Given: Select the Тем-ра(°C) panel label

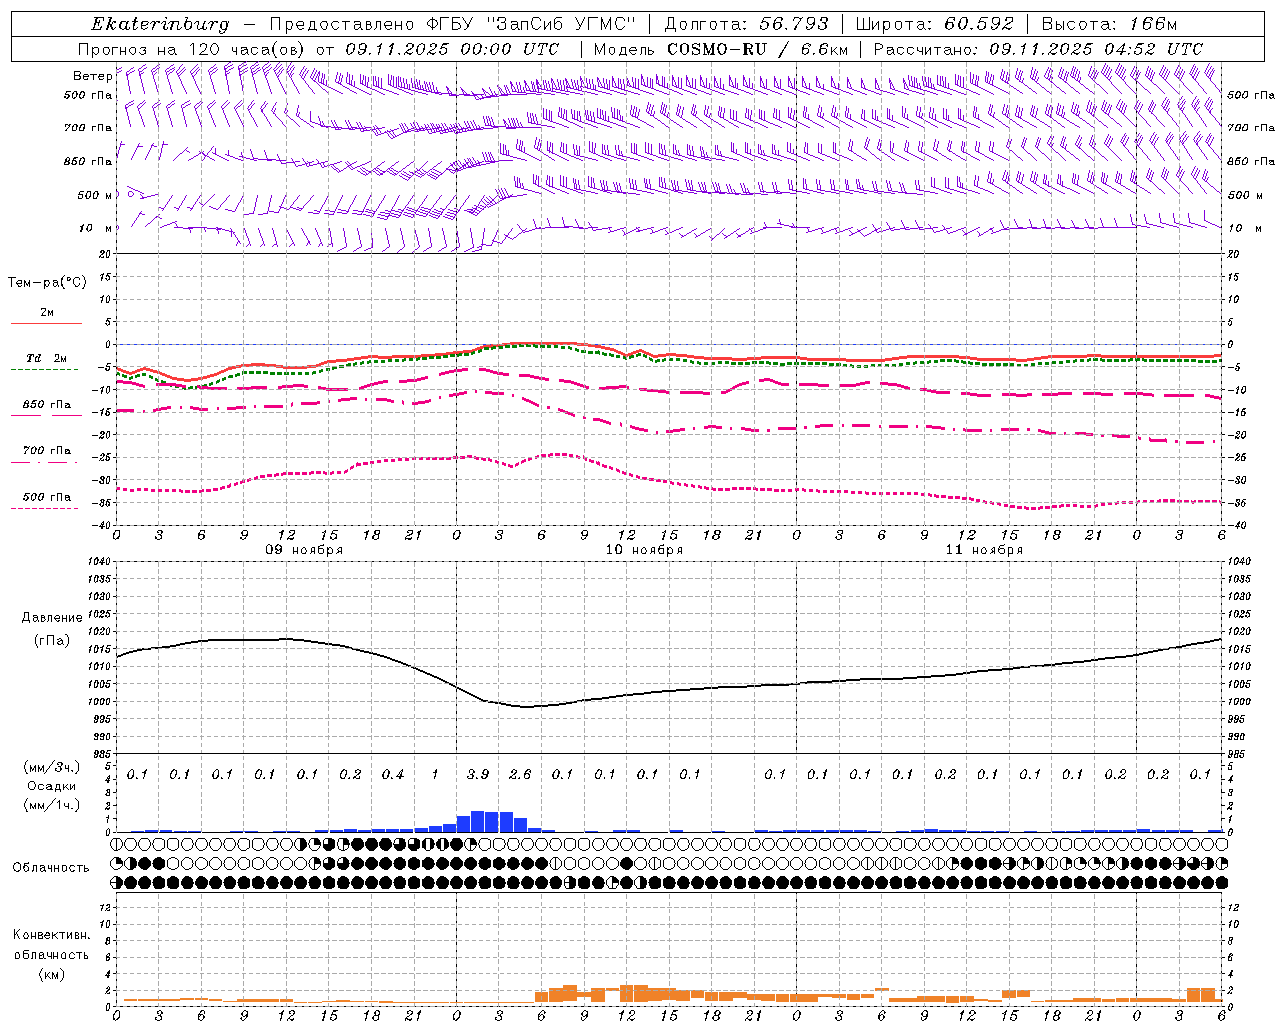Looking at the screenshot, I should tap(47, 283).
